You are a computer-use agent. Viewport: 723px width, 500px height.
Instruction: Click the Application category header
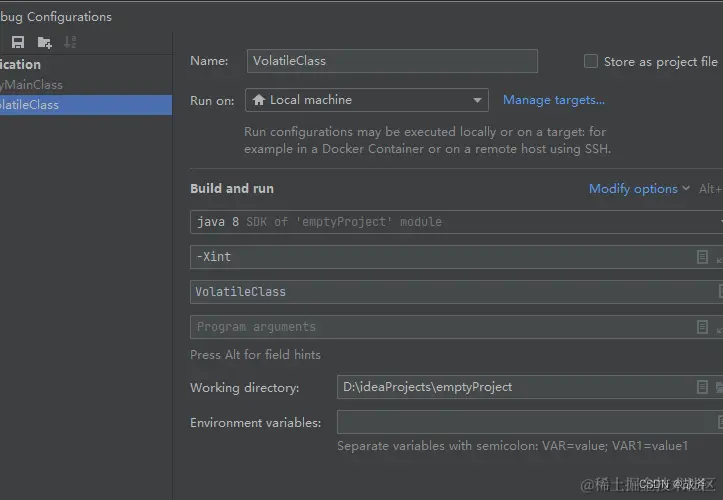20,65
